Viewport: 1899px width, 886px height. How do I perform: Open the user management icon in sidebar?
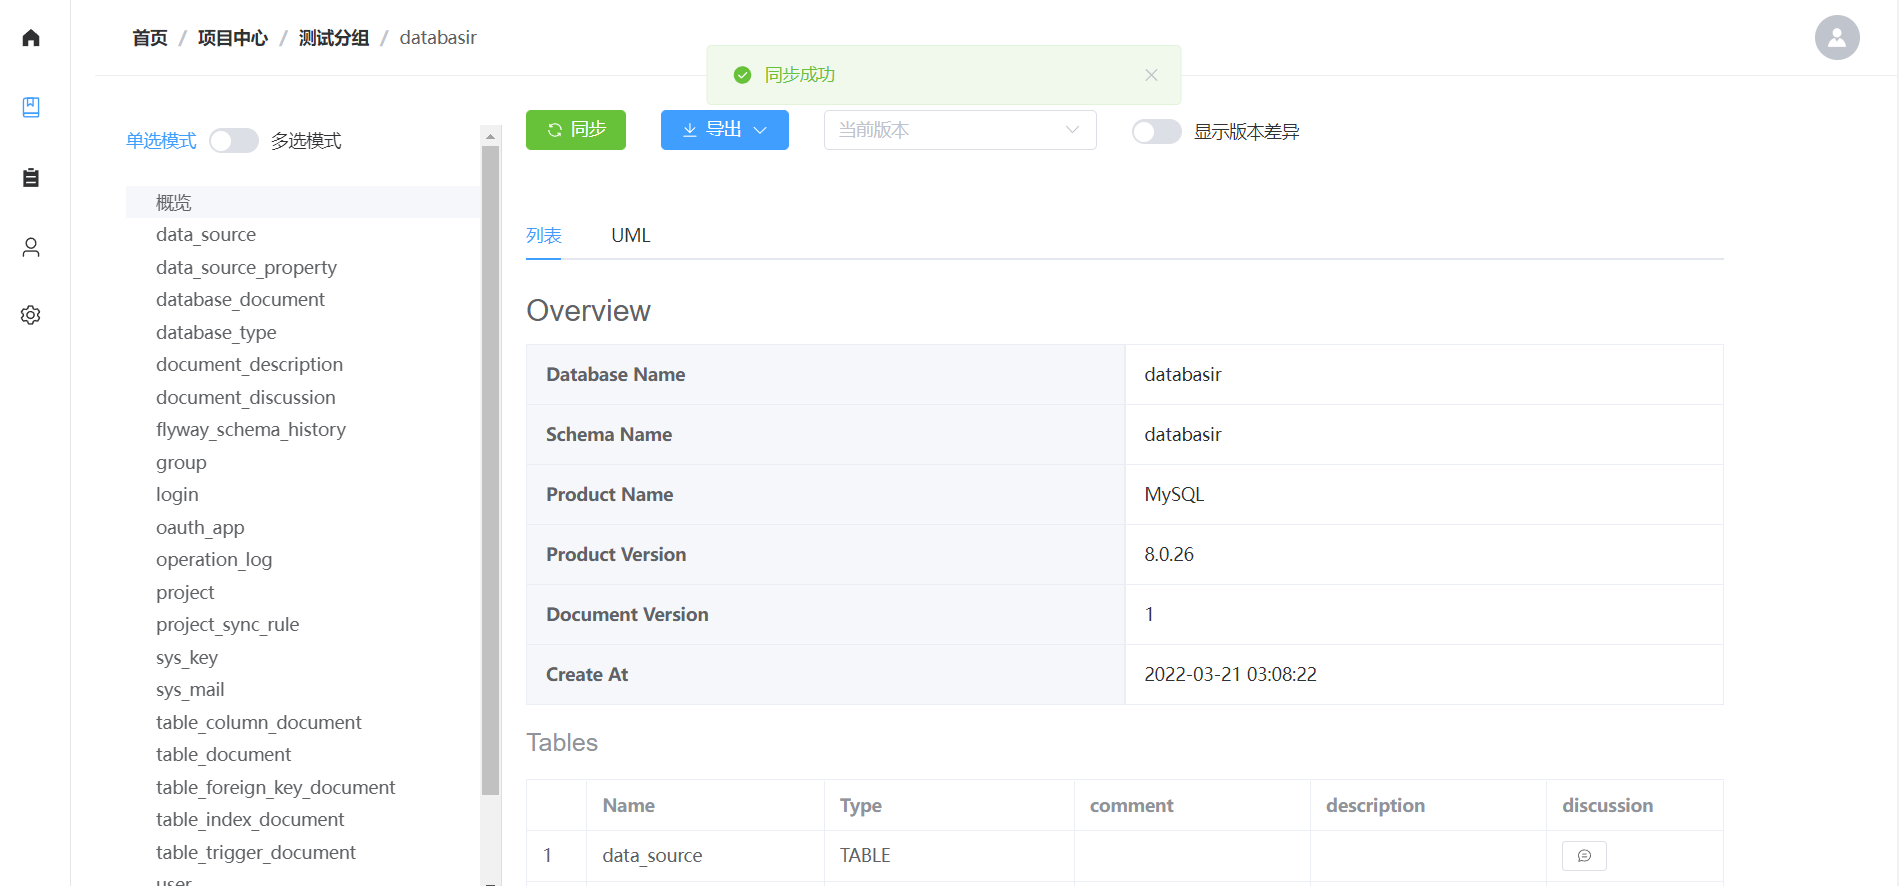click(31, 247)
